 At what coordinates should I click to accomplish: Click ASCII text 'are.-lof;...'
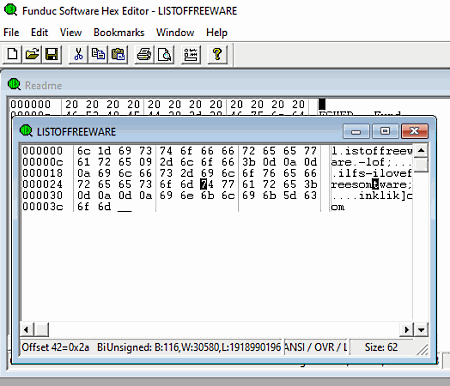[x=372, y=162]
